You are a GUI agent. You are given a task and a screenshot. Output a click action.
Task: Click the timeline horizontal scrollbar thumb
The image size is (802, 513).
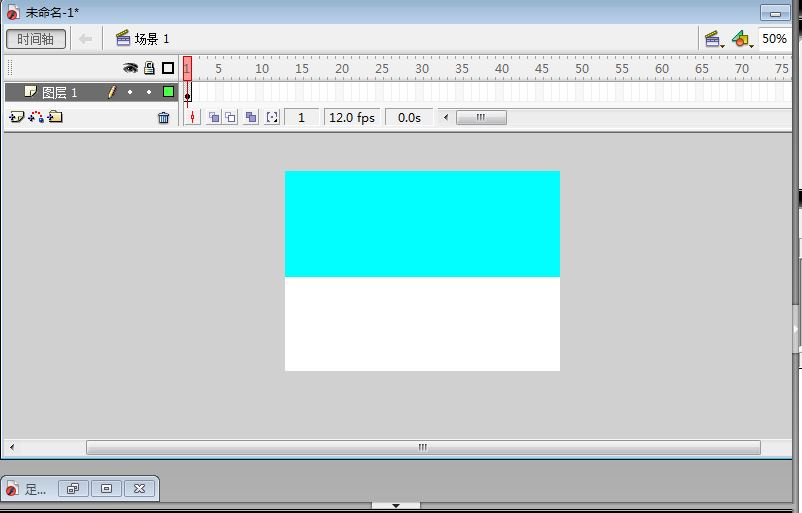click(481, 118)
